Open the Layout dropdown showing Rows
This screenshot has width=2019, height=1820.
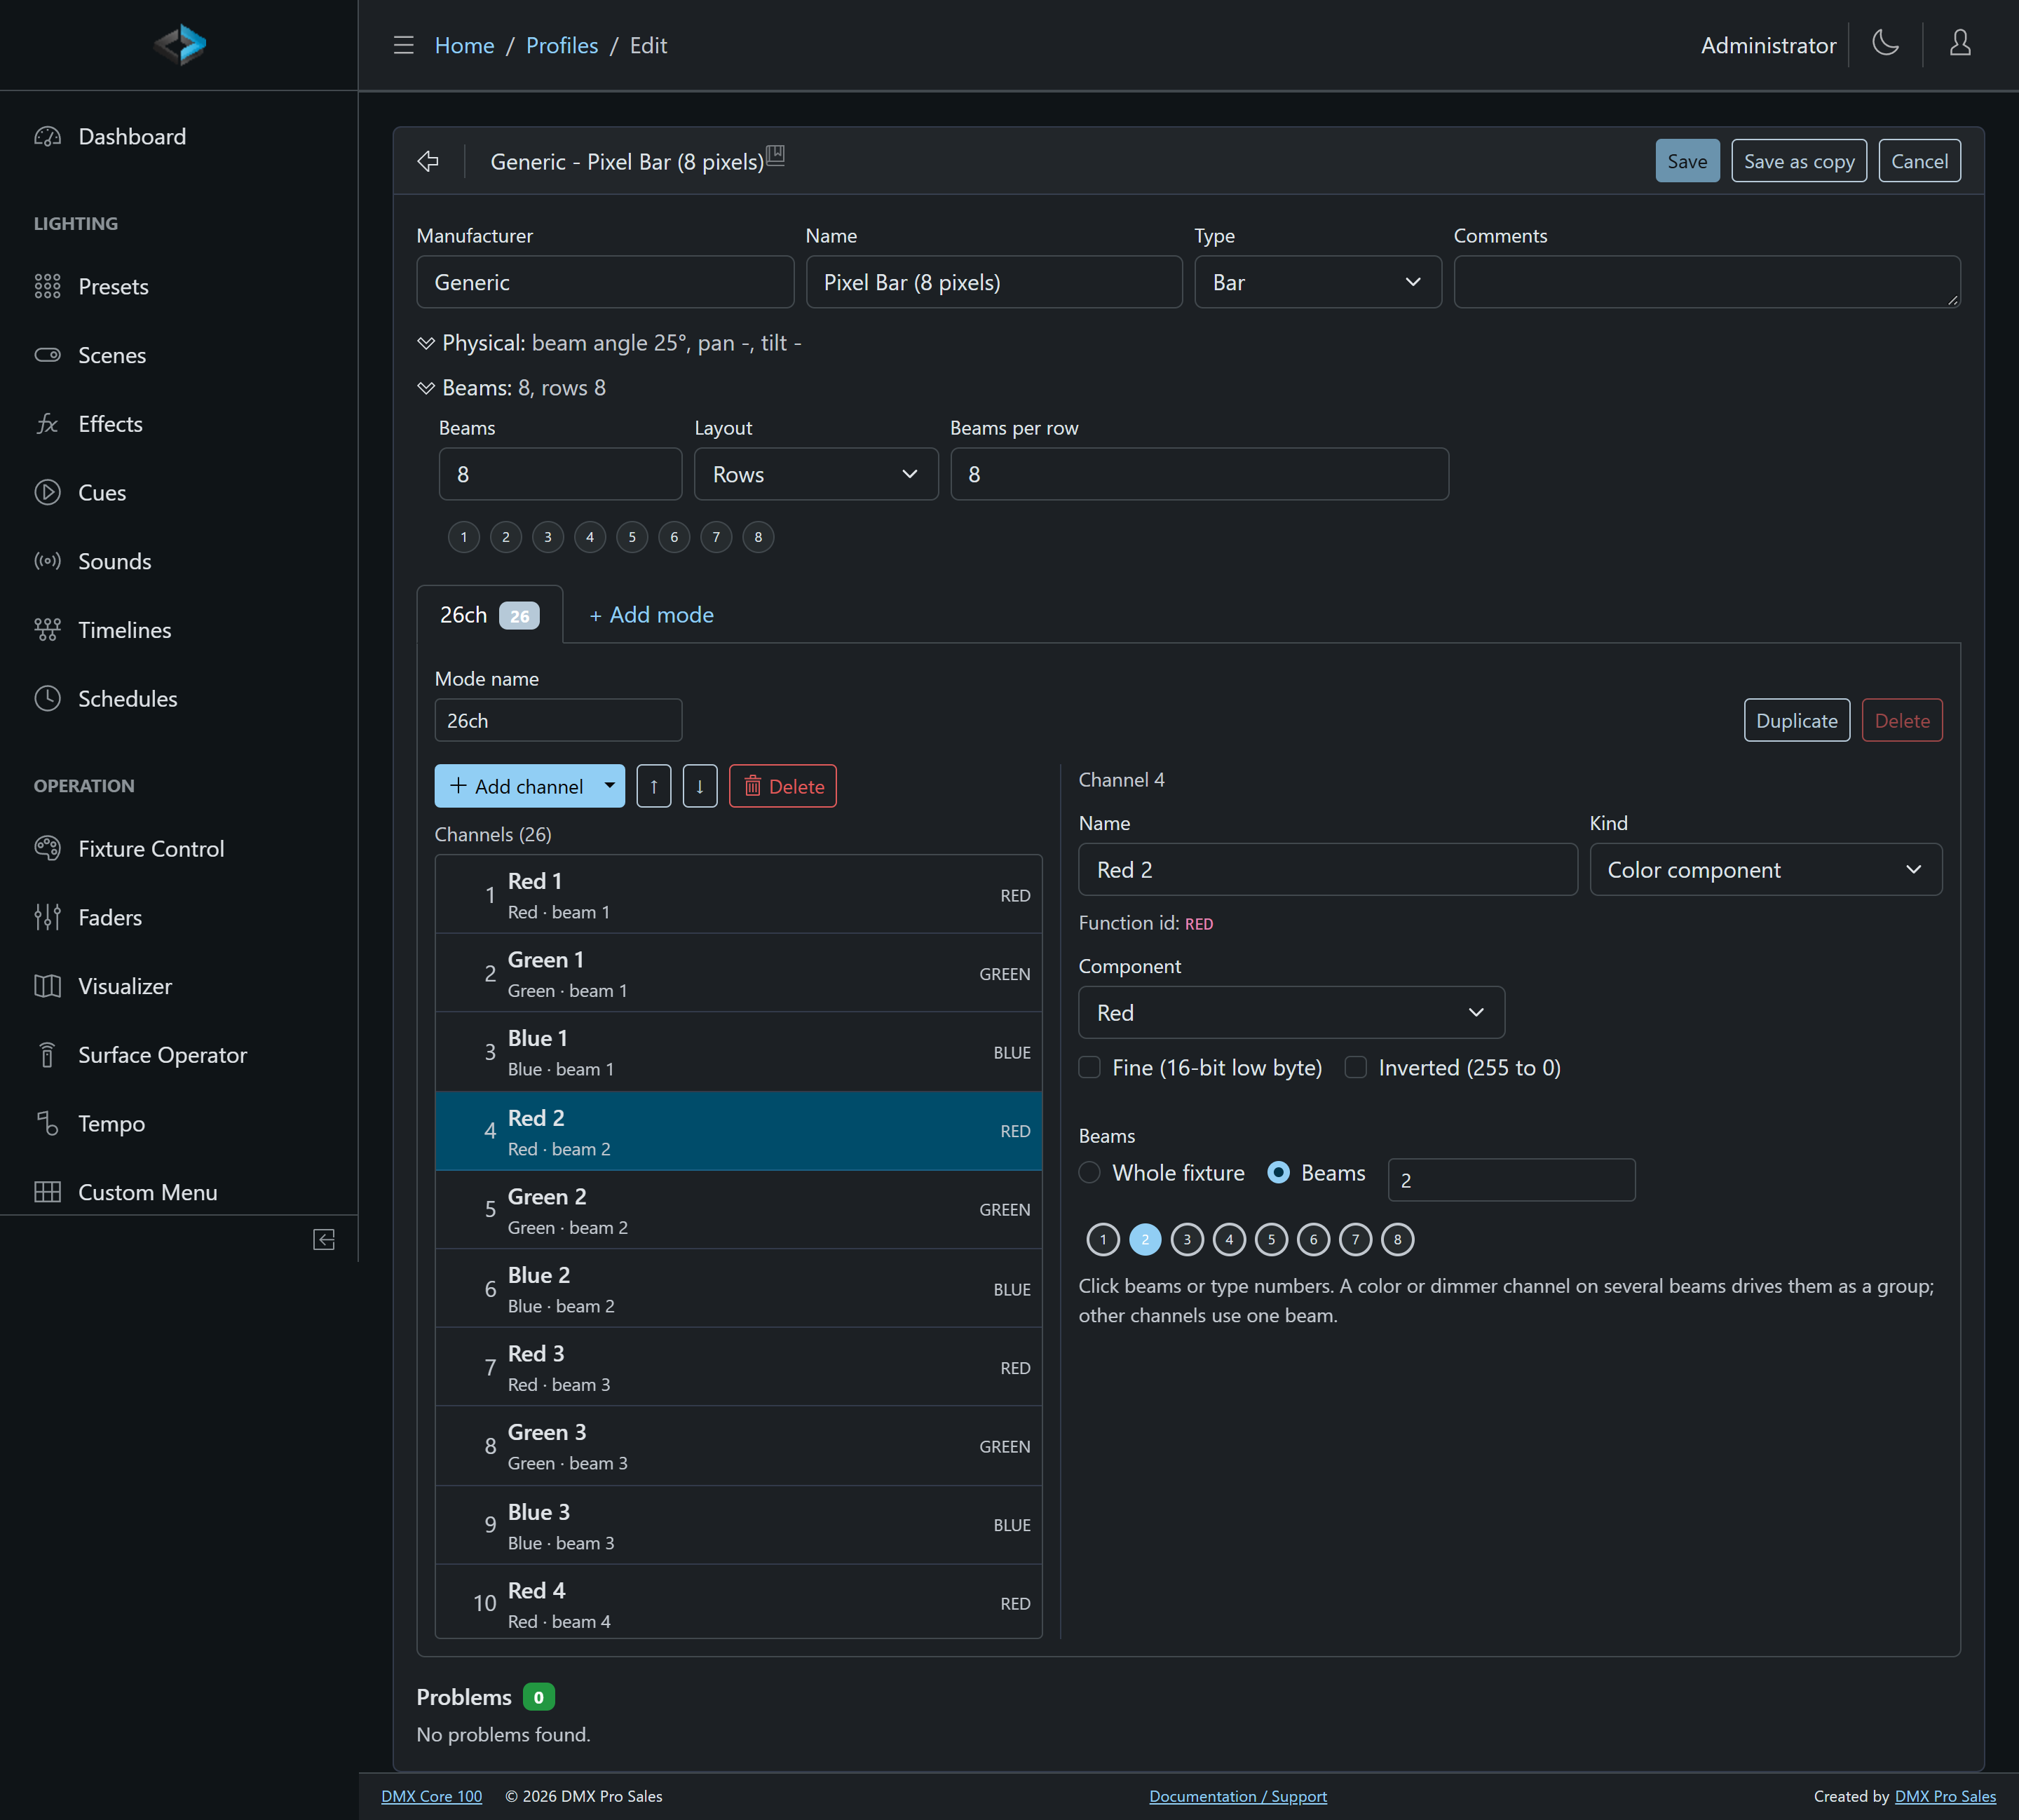pos(816,474)
